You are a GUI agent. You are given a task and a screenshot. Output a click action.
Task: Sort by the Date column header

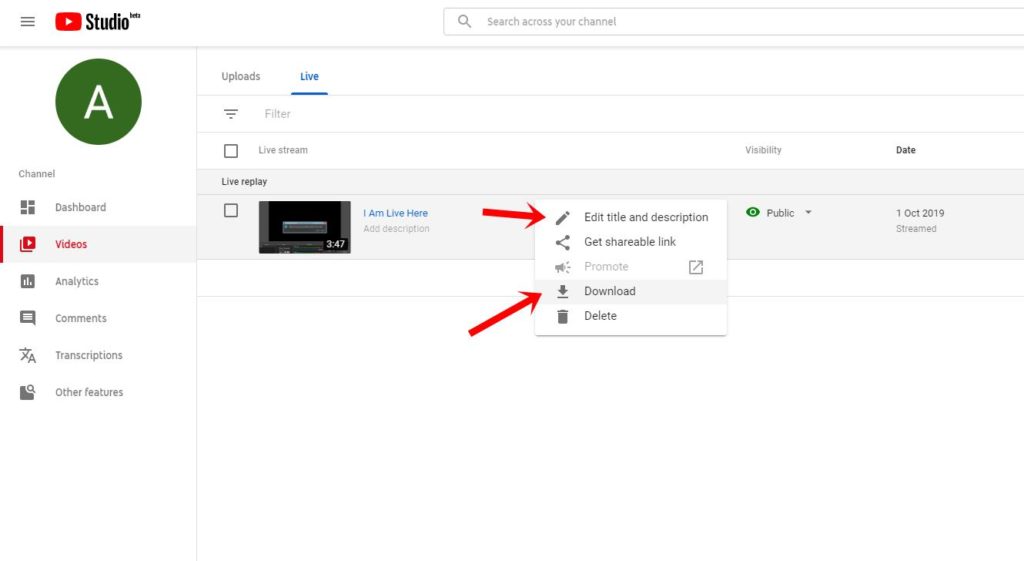(906, 150)
